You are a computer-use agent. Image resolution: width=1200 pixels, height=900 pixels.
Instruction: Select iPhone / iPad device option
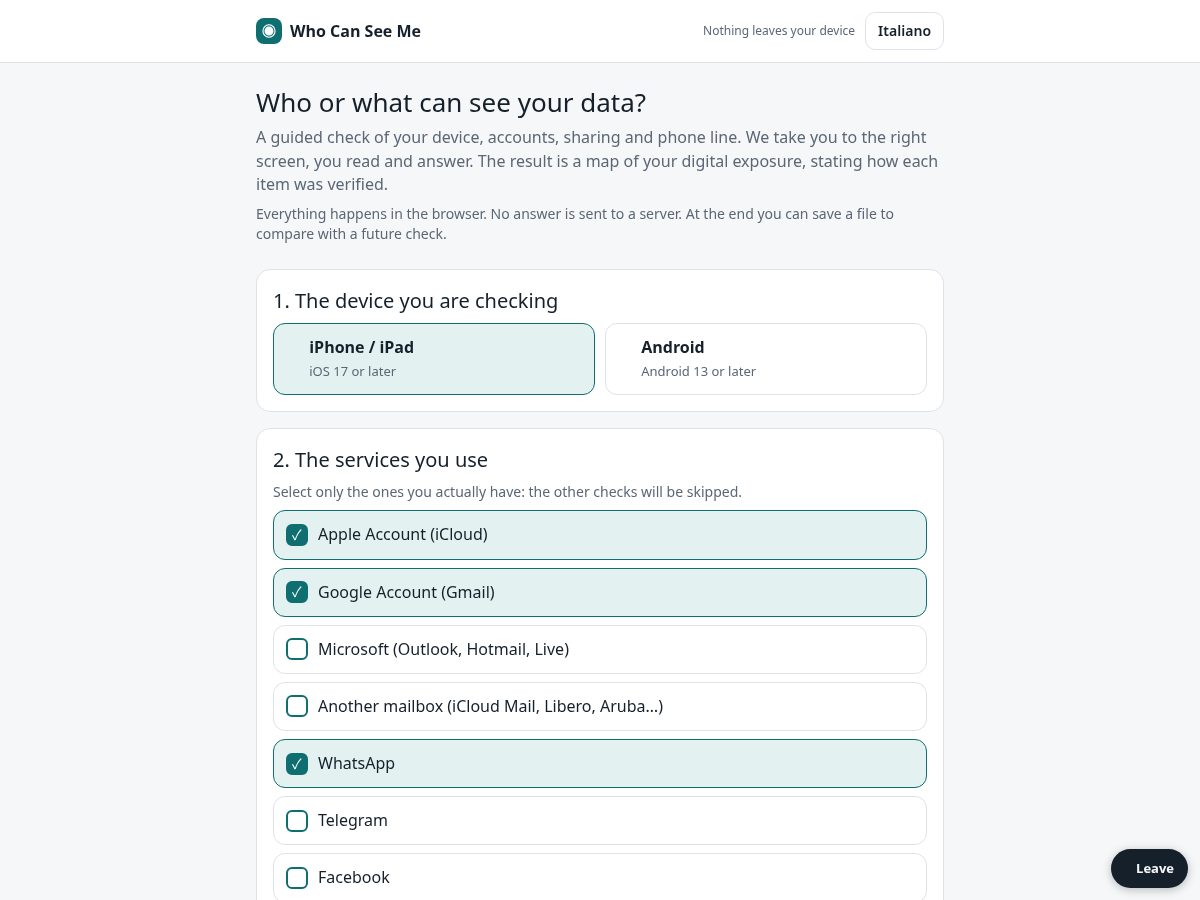434,359
